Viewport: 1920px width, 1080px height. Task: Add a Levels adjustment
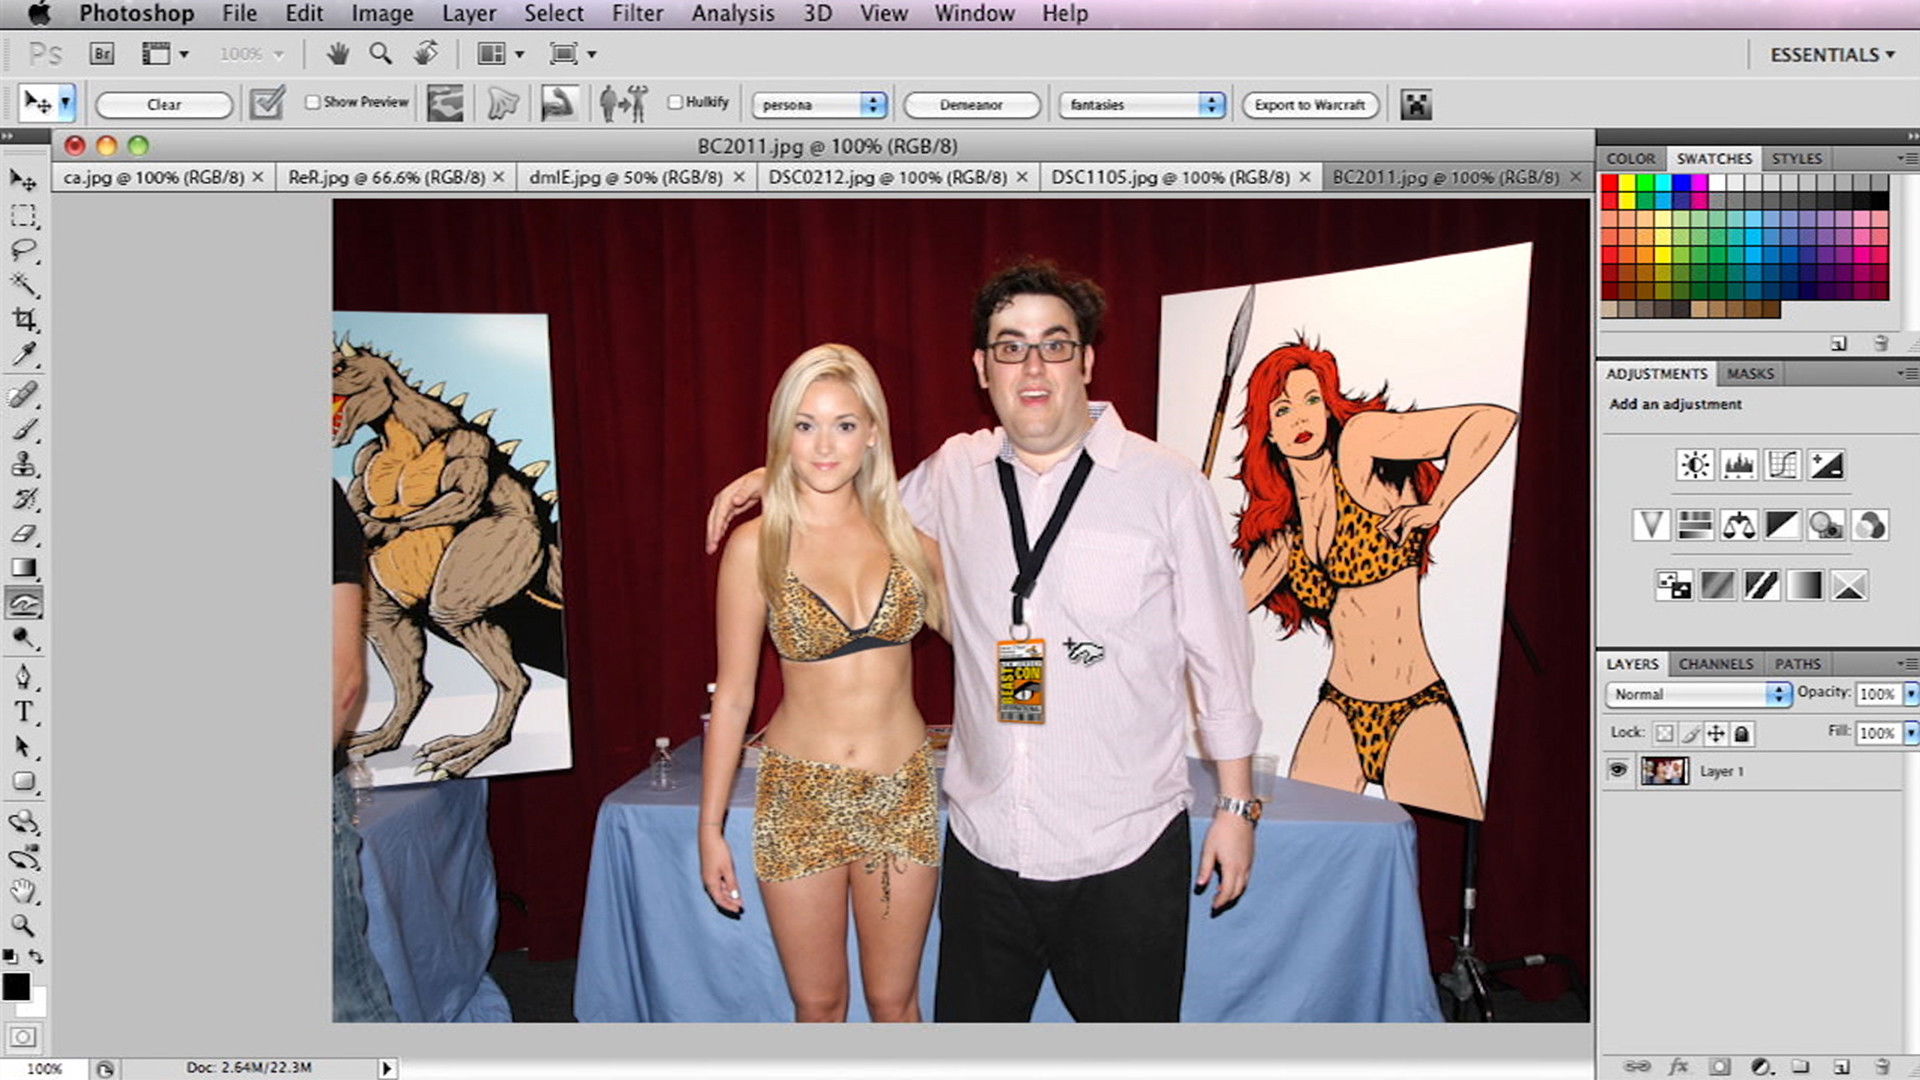1738,464
